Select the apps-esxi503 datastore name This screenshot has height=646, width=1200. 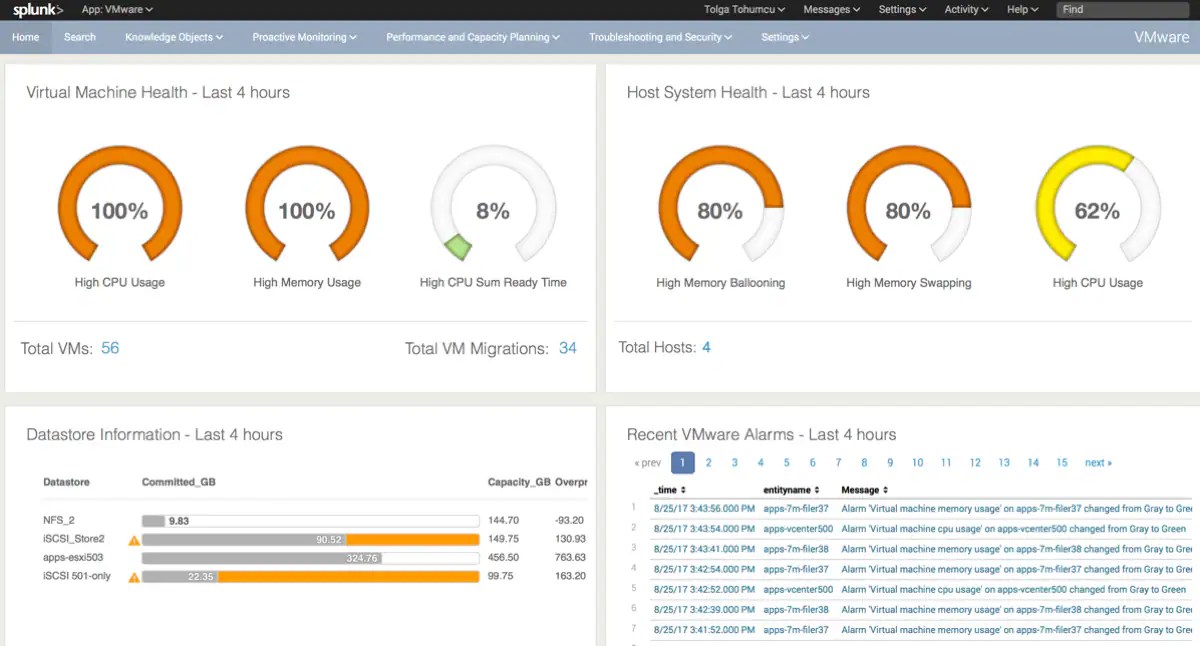(x=74, y=557)
